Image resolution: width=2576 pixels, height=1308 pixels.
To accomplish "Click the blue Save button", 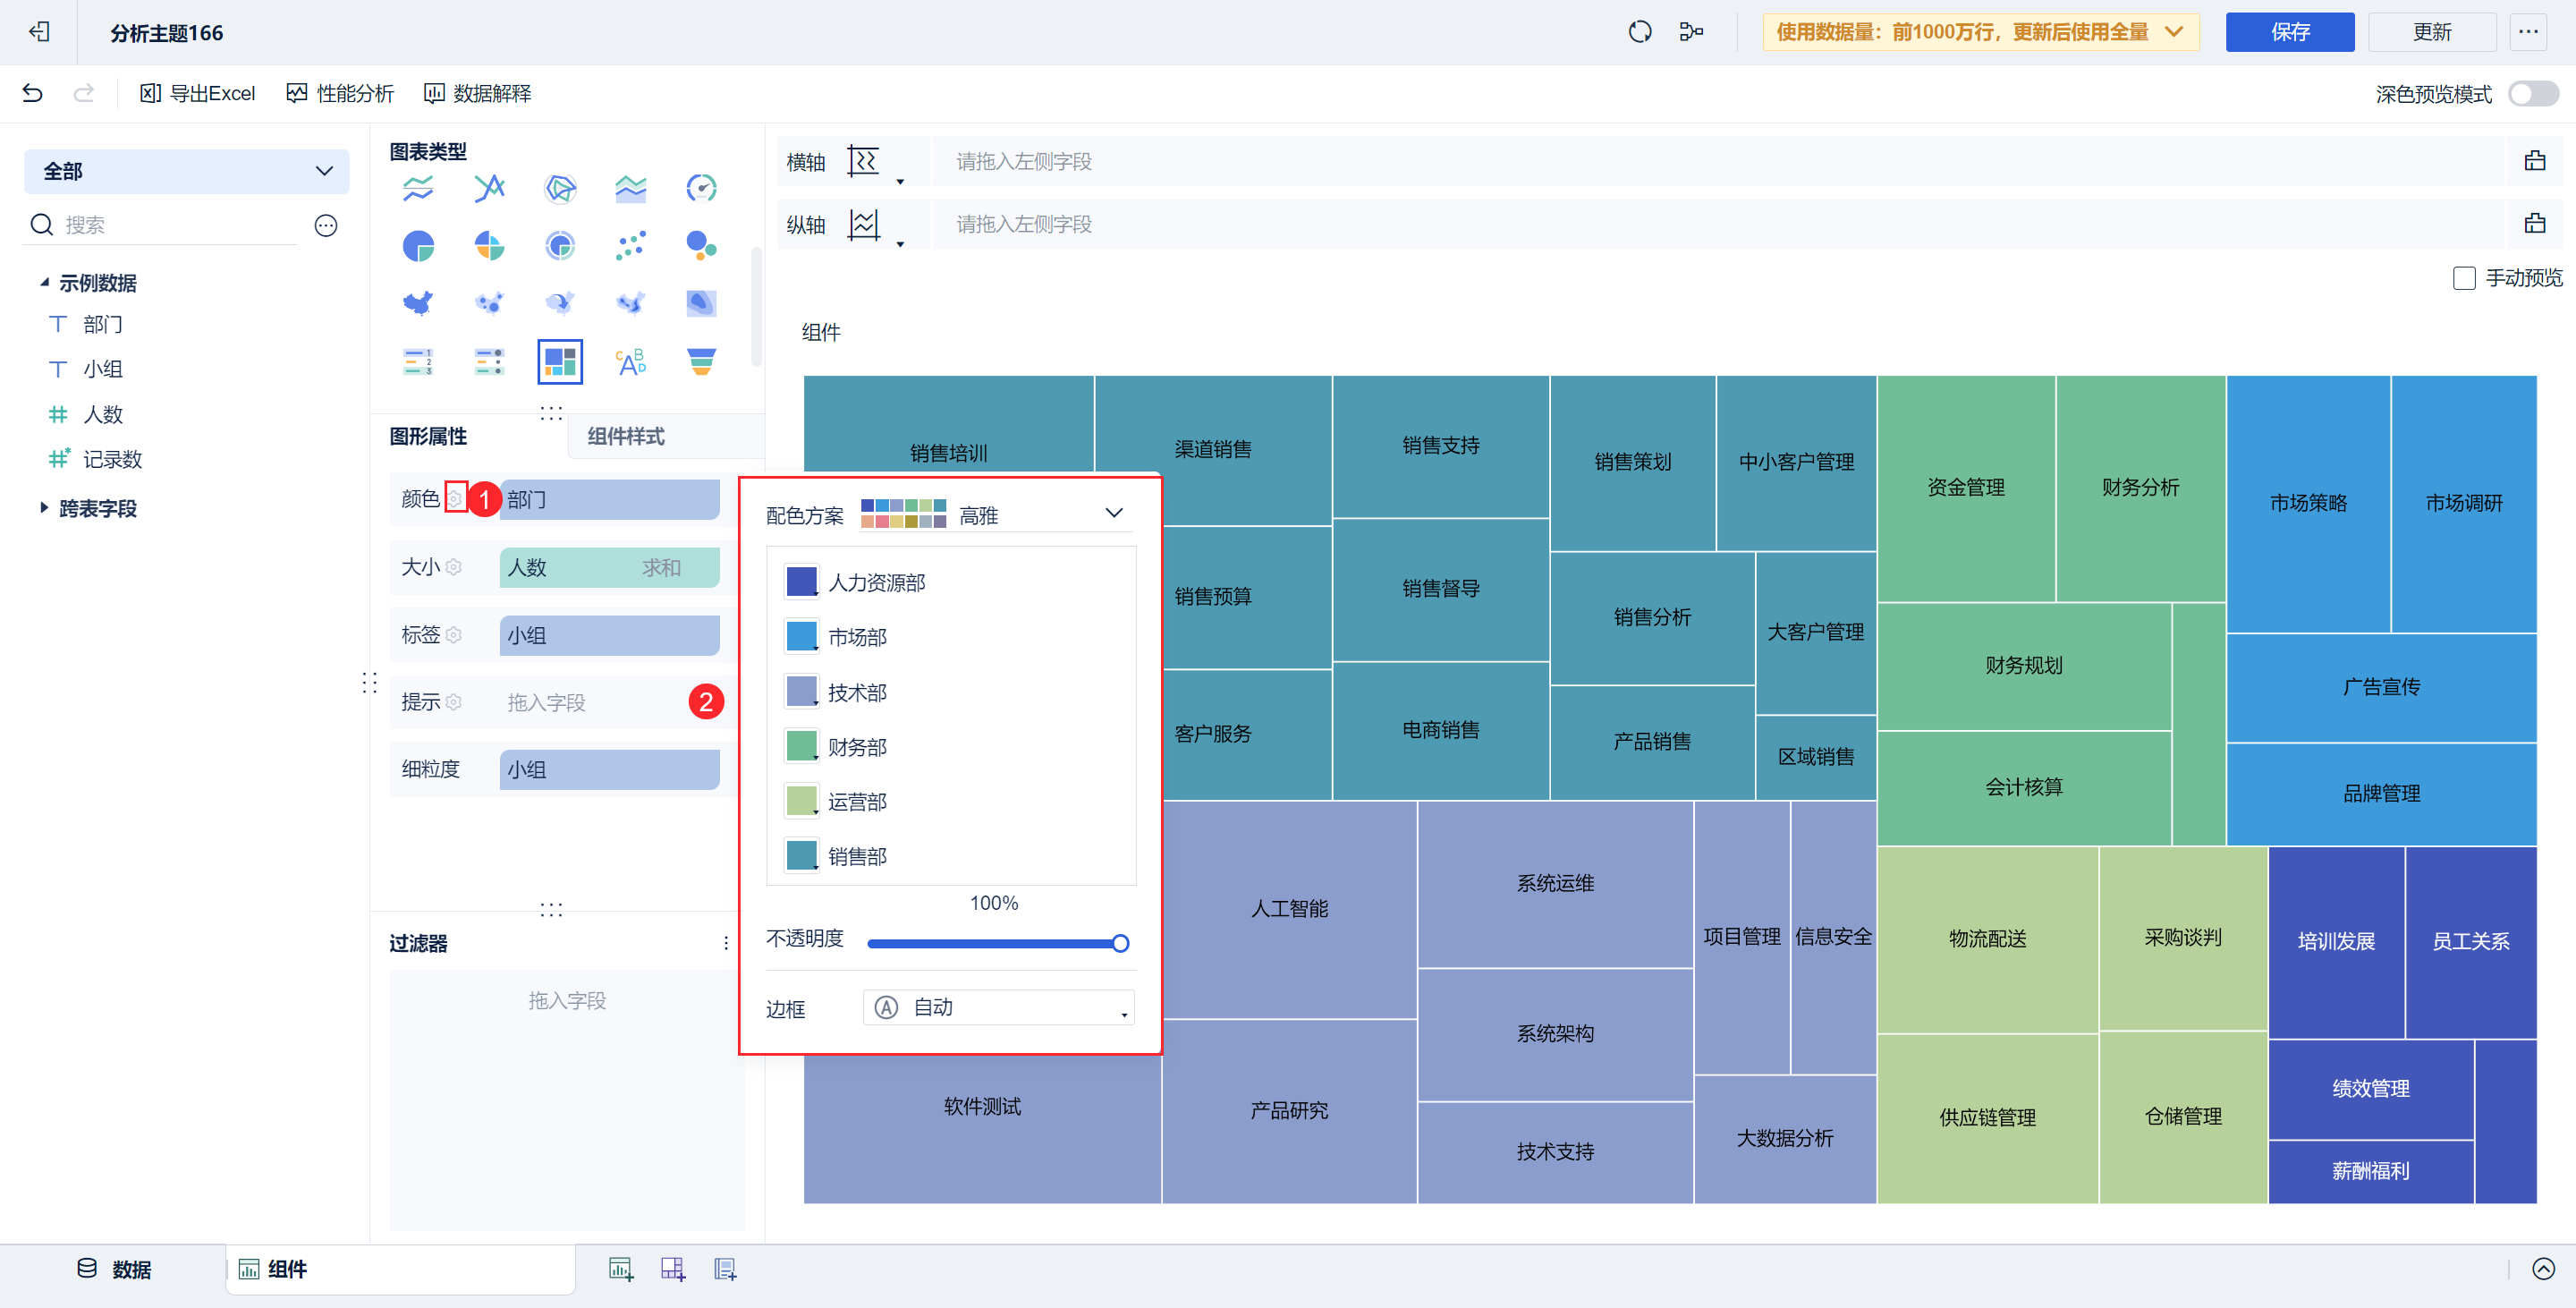I will (x=2288, y=32).
